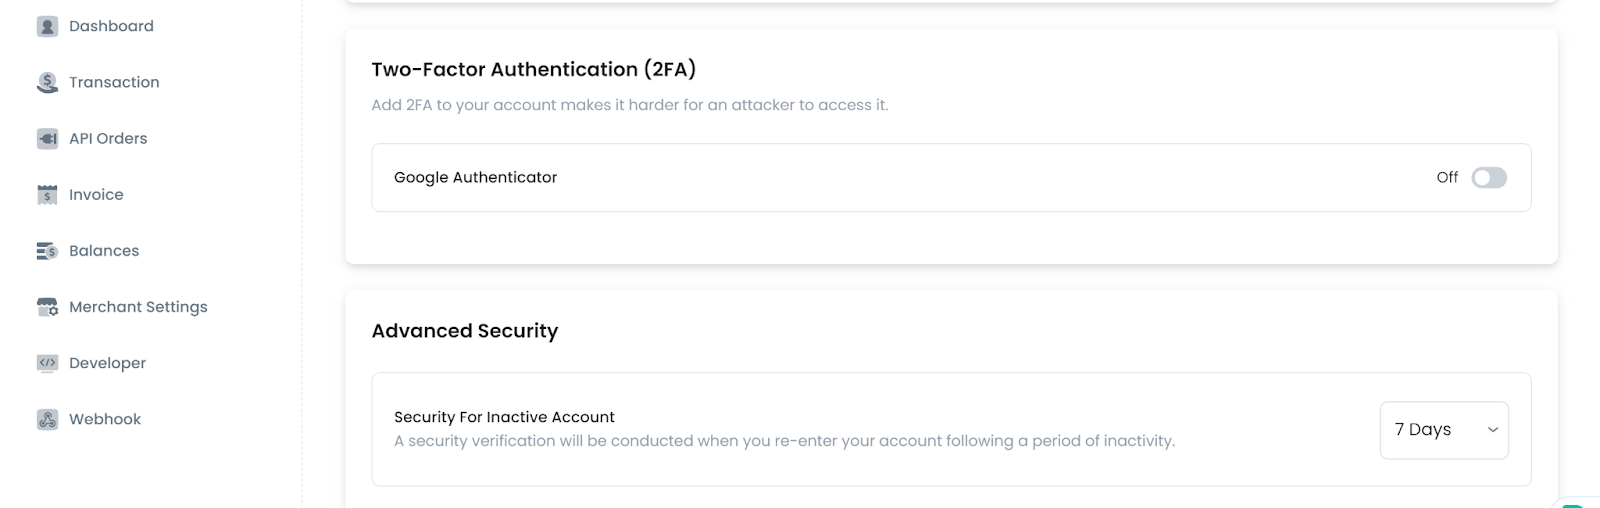Screen dimensions: 1600x508
Task: Click the chevron arrow in the 7 Days dropdown
Action: coord(1492,430)
